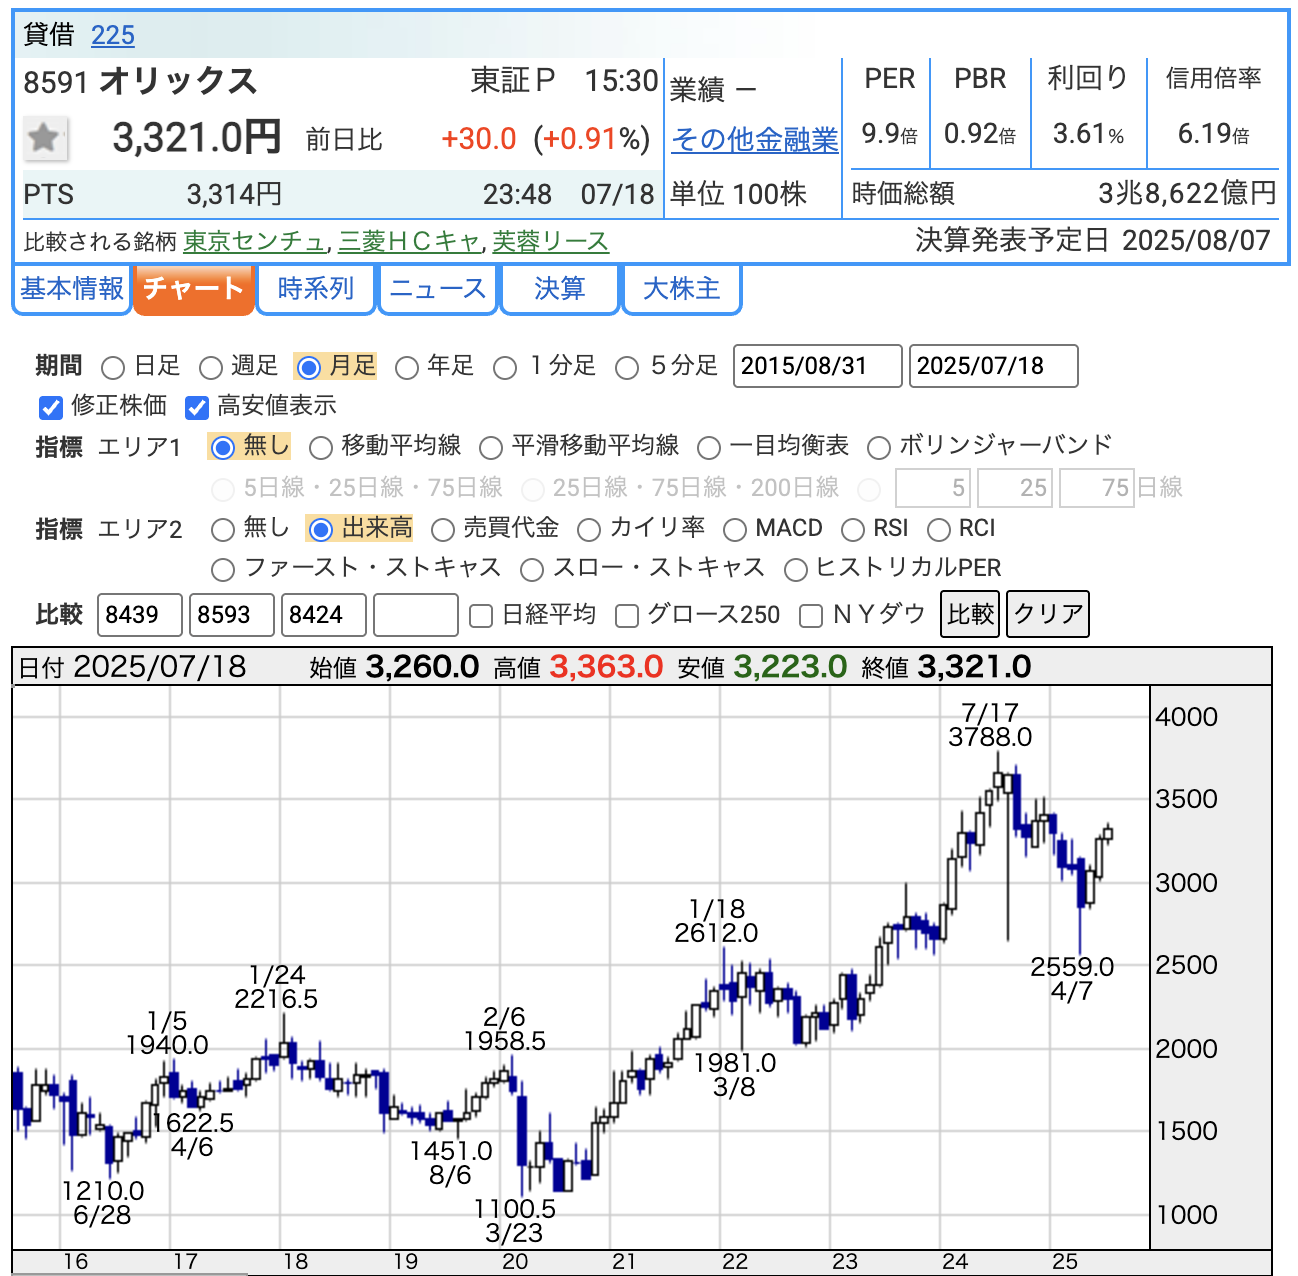Open the 225 index link
The image size is (1298, 1276).
tap(113, 35)
